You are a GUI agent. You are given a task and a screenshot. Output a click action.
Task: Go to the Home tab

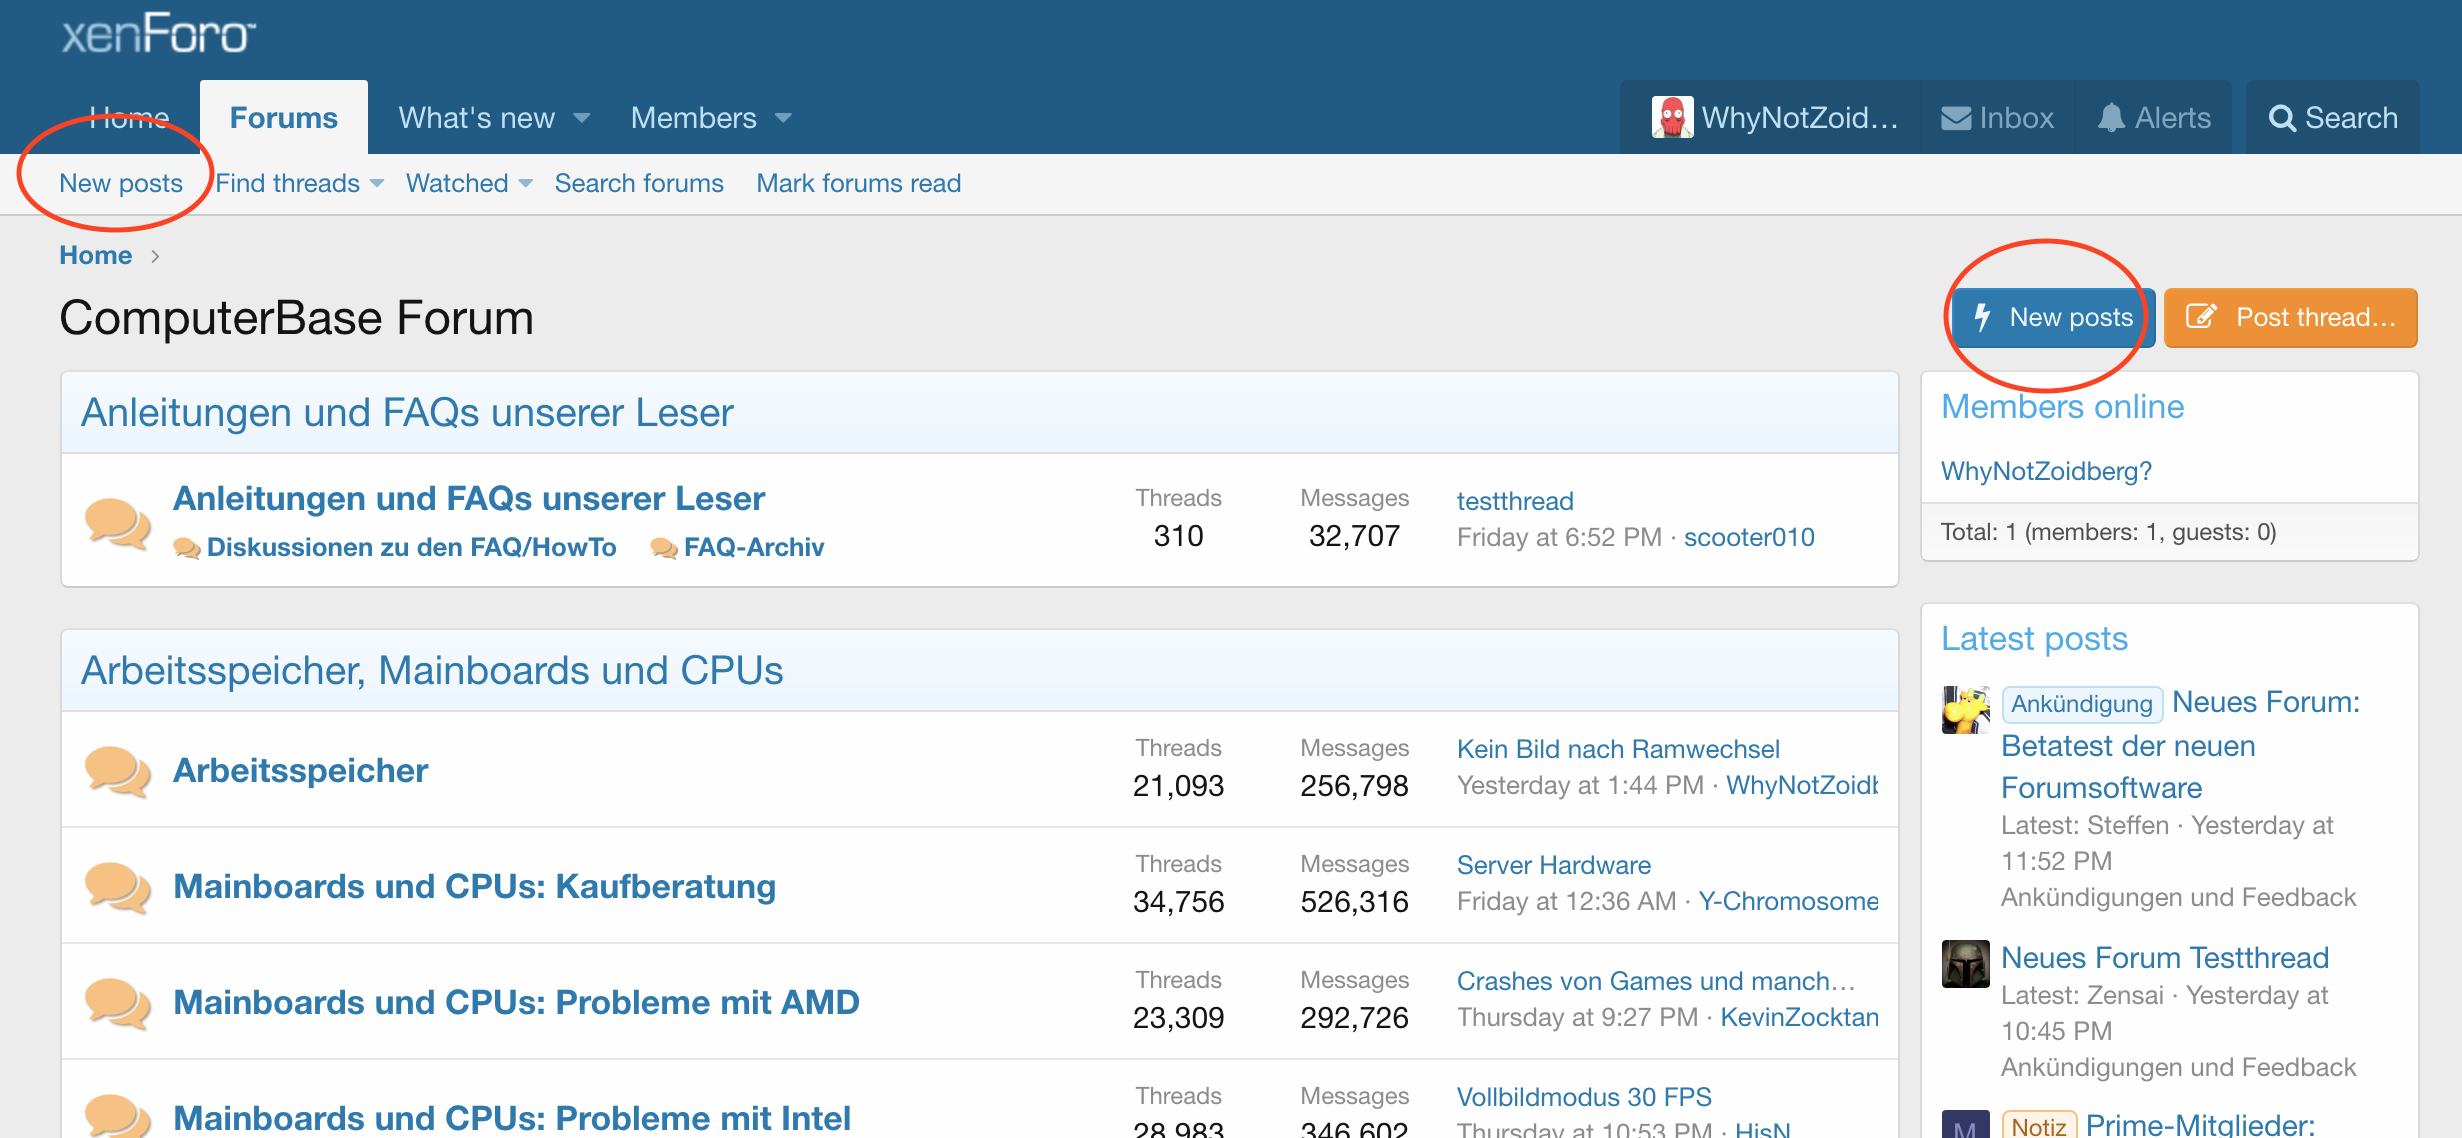pos(129,118)
